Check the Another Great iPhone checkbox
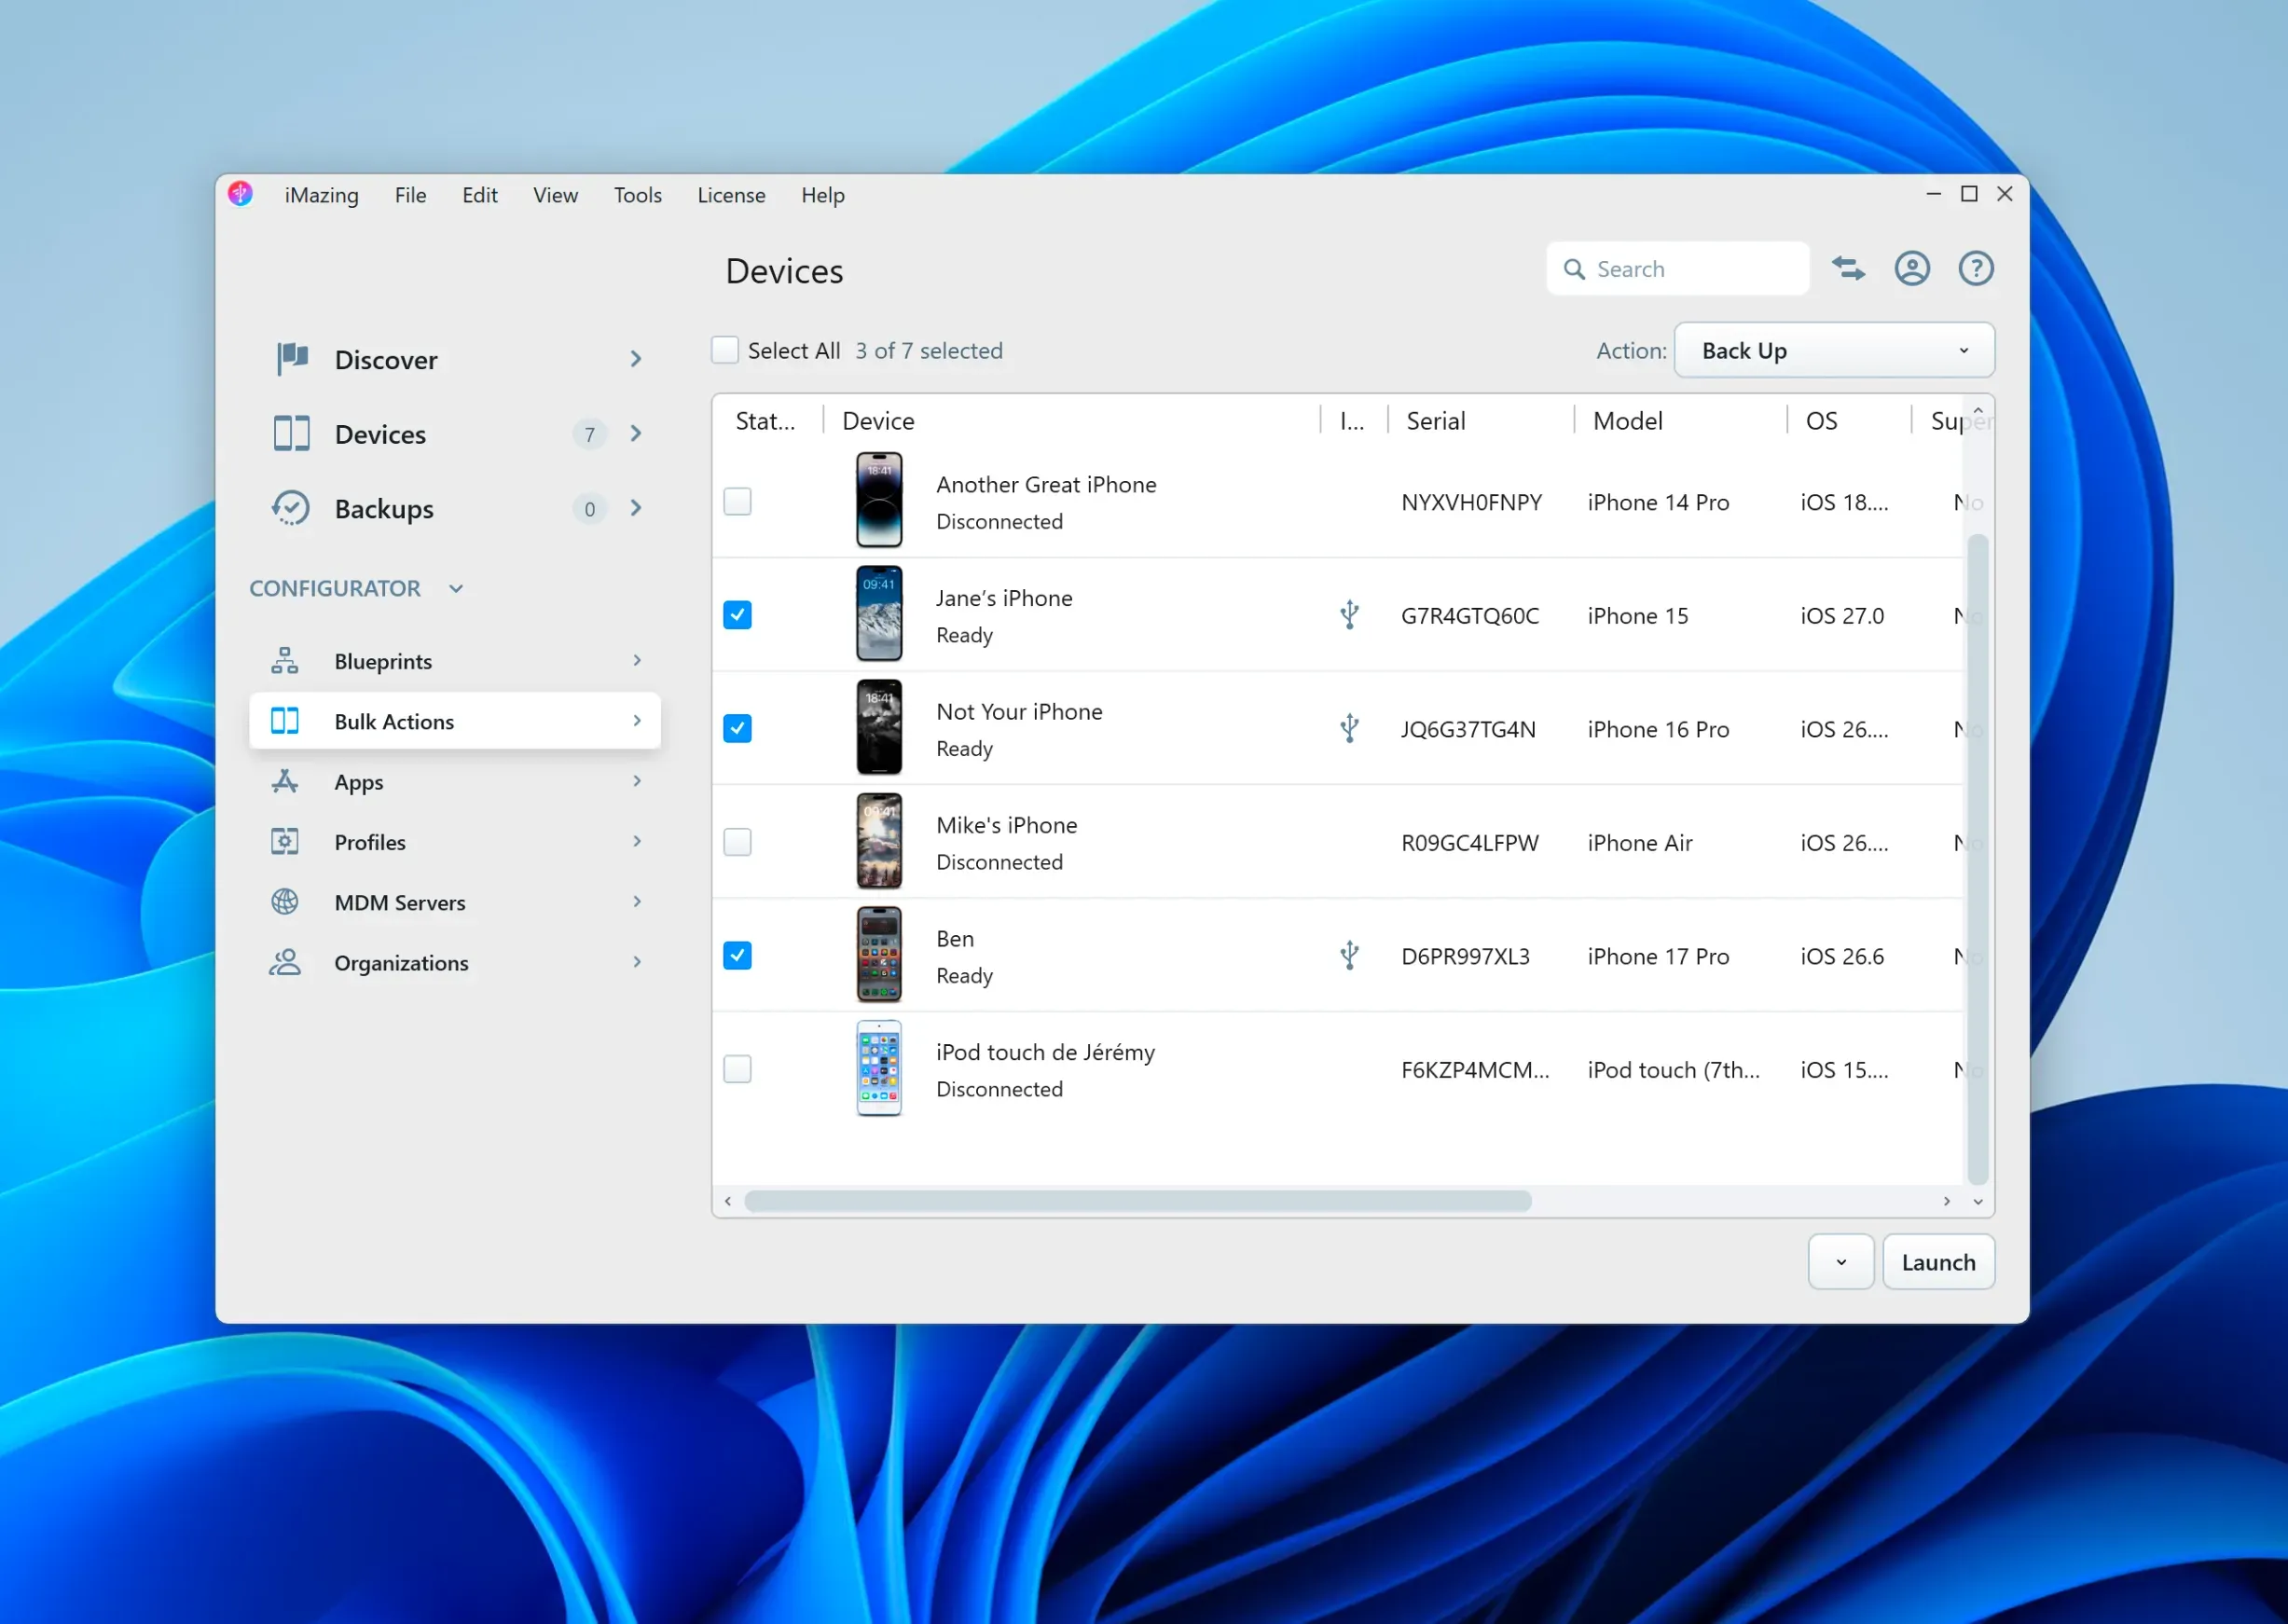This screenshot has height=1624, width=2288. (738, 501)
